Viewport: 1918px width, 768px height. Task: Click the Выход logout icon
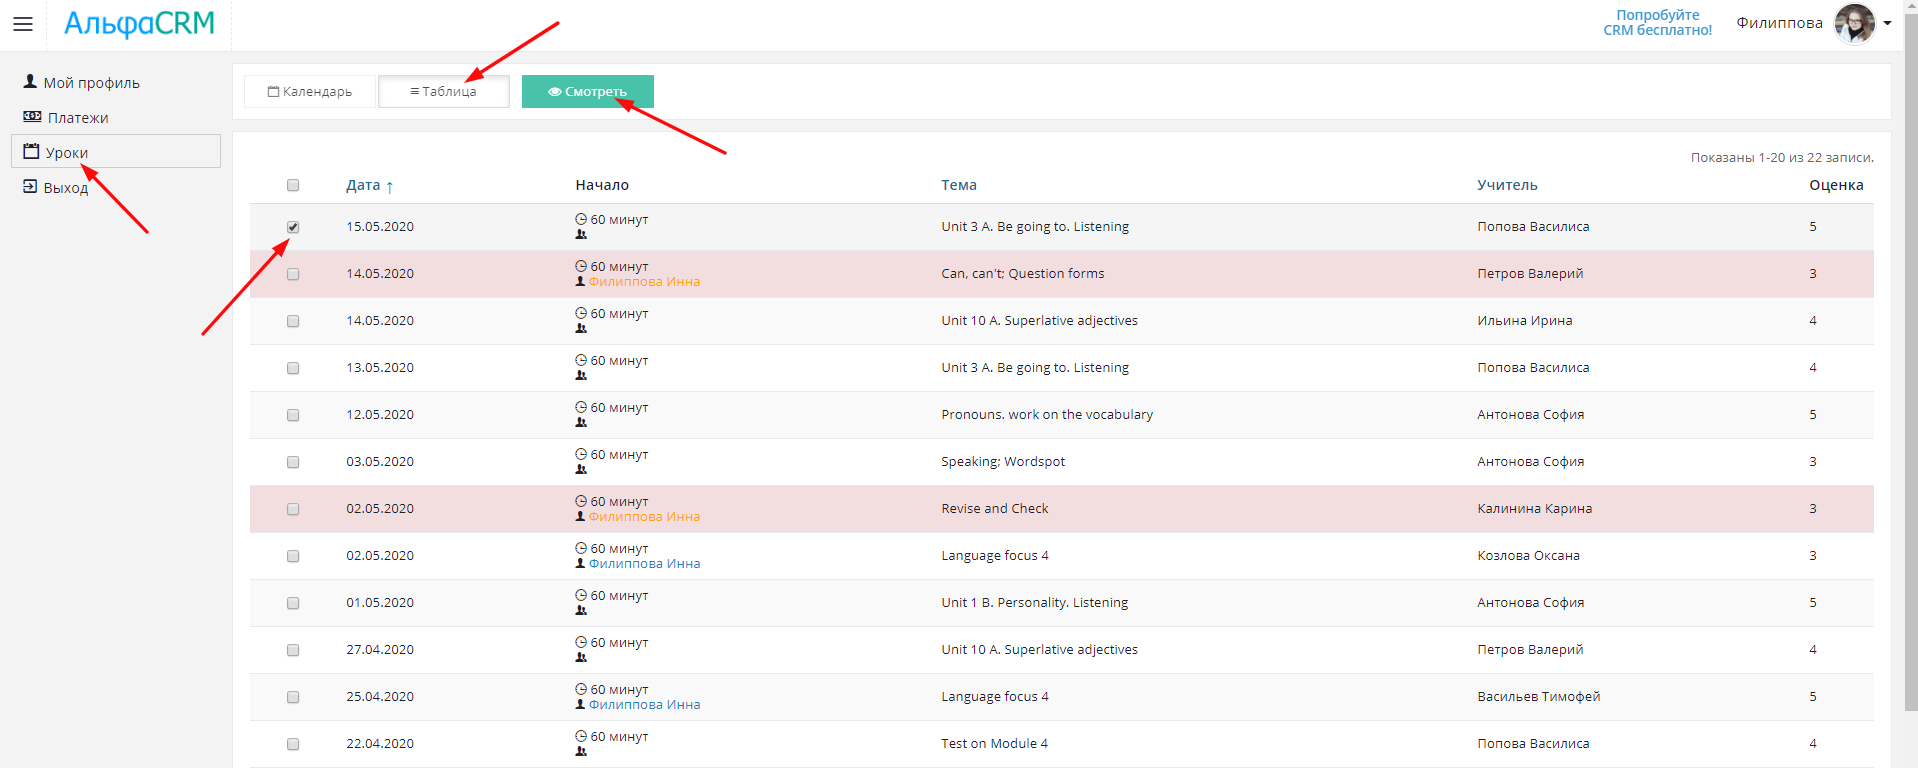30,187
